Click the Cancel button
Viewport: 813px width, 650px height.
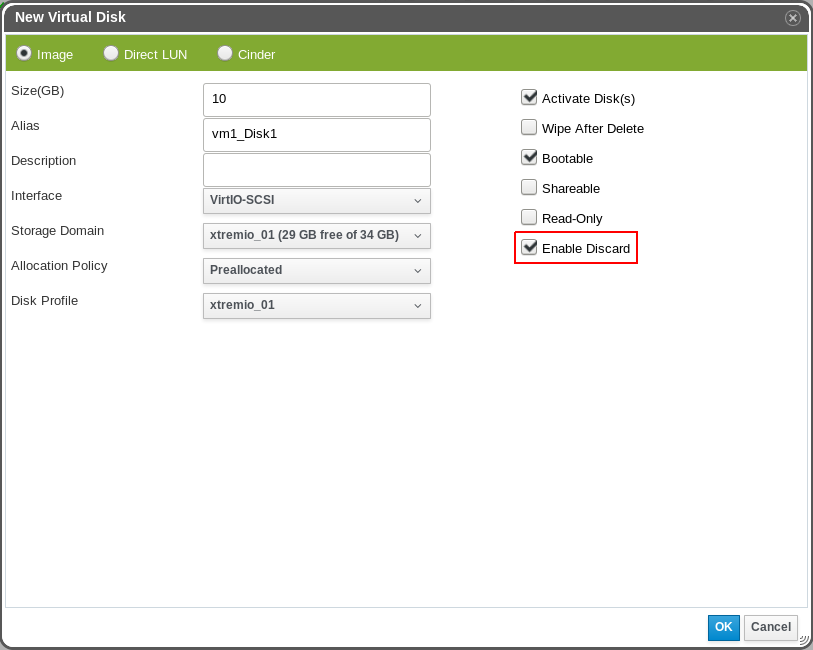(770, 627)
